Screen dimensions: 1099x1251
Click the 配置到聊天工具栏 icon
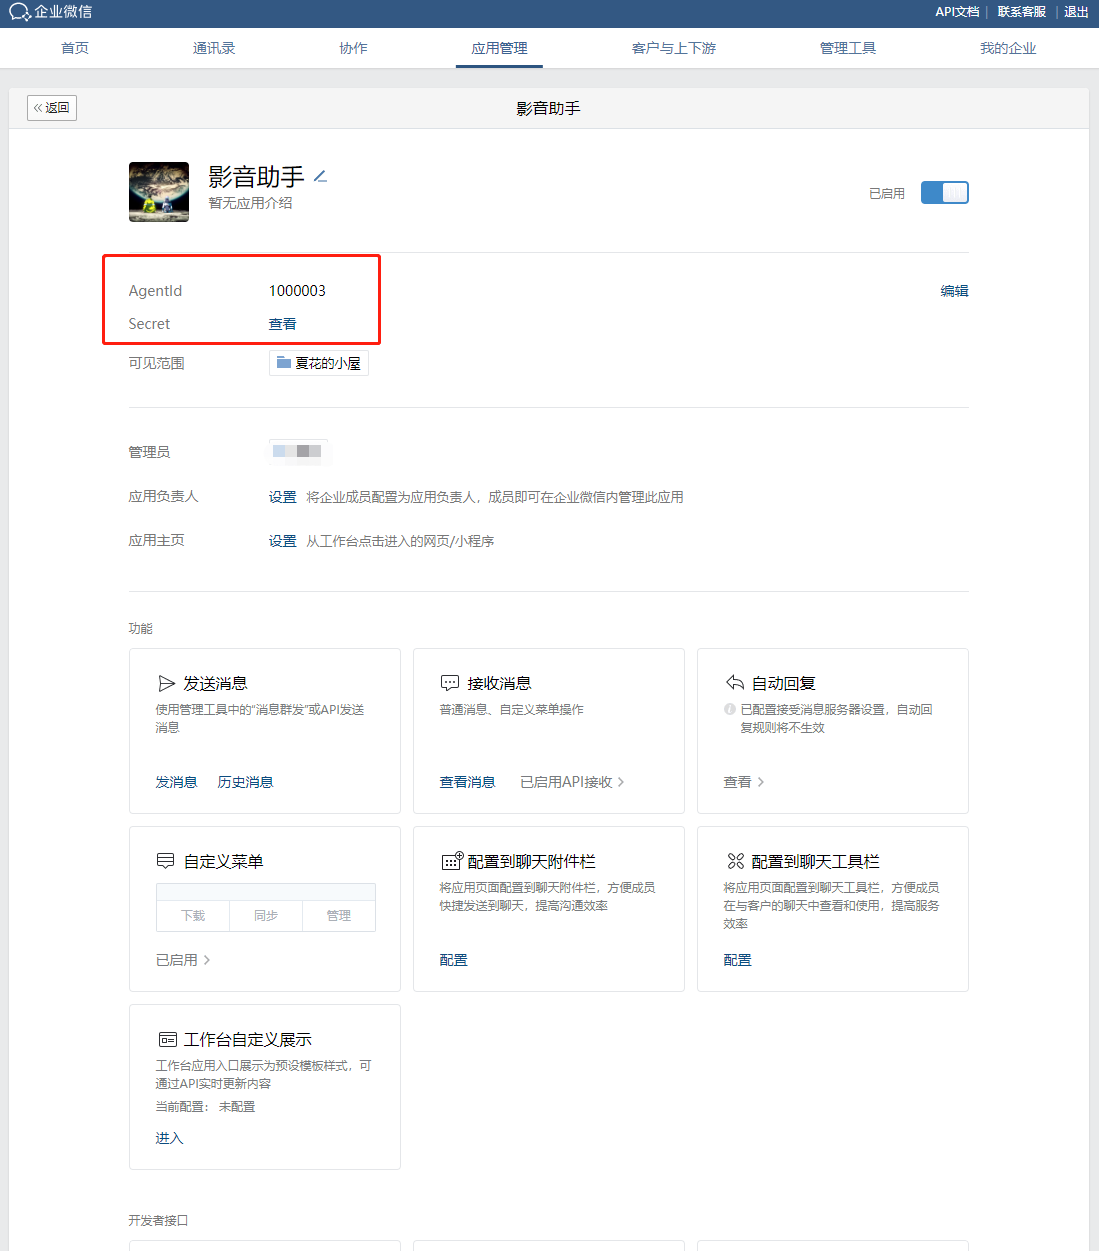(736, 861)
